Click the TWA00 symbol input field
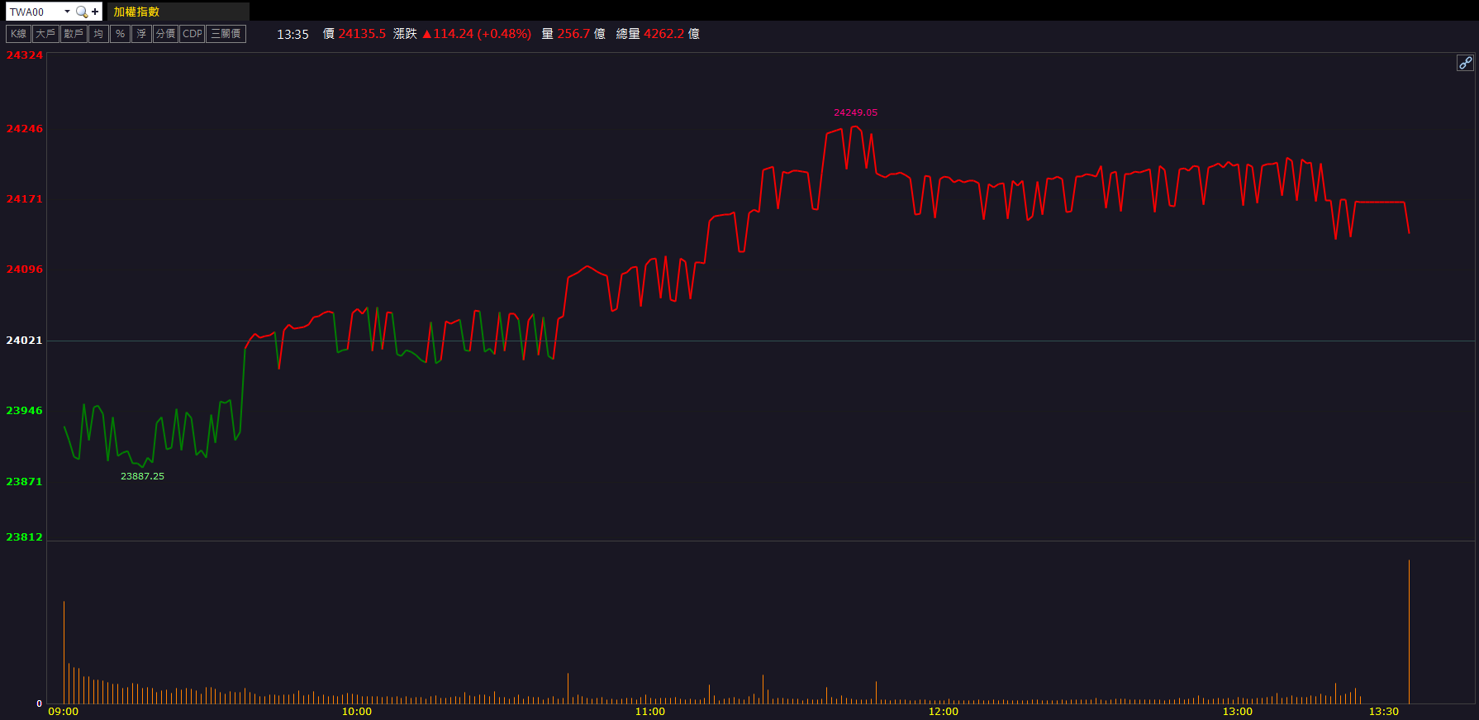 point(33,12)
